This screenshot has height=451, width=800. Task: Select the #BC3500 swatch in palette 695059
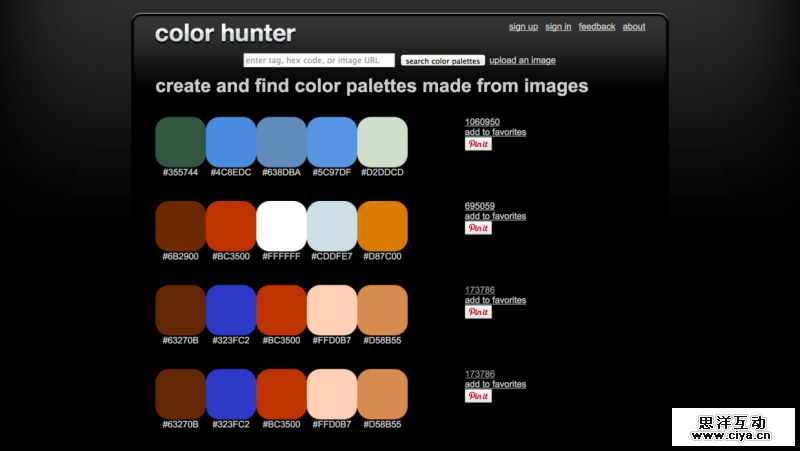tap(231, 226)
